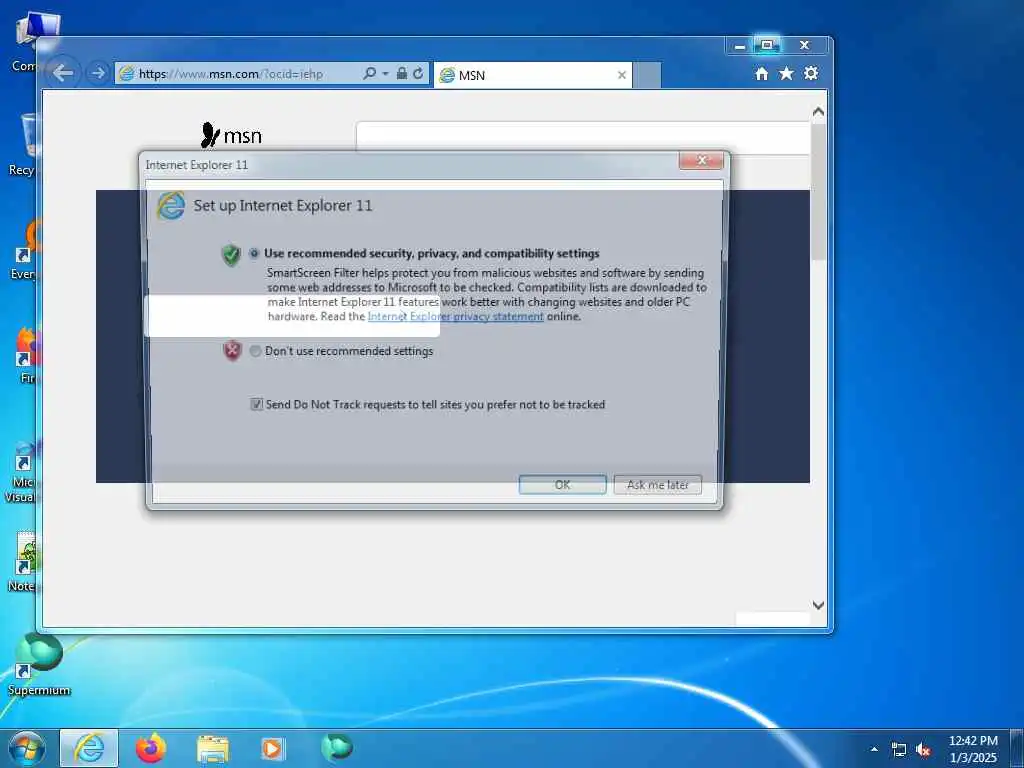This screenshot has width=1024, height=768.
Task: Click the msn butterfly logo
Action: pos(231,135)
